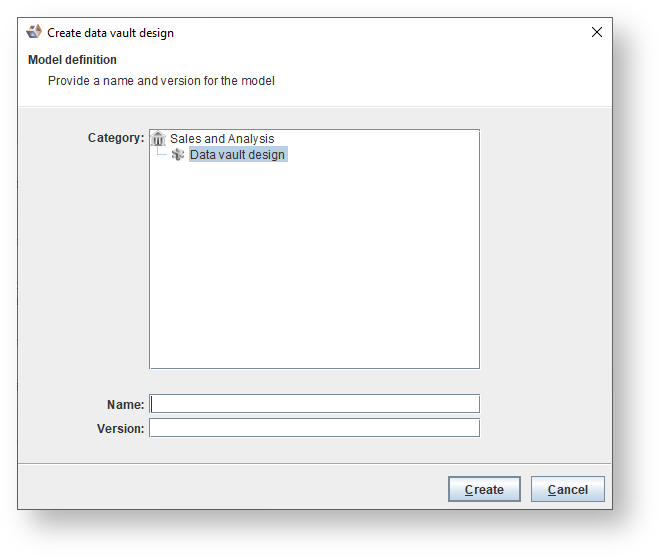661x558 pixels.
Task: Click into the Version input field
Action: click(314, 428)
